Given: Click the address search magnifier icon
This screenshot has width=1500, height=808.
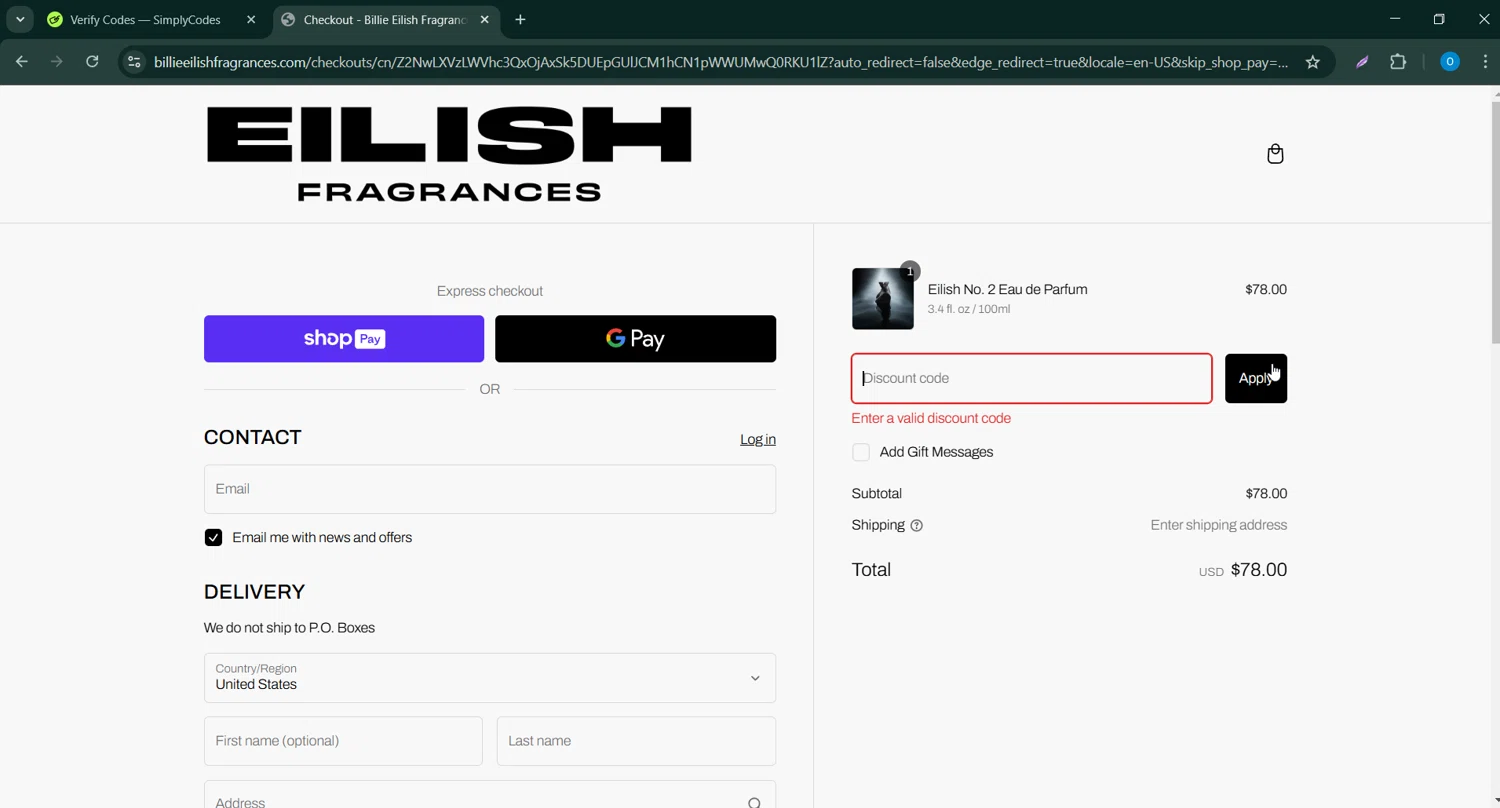Looking at the screenshot, I should (754, 802).
